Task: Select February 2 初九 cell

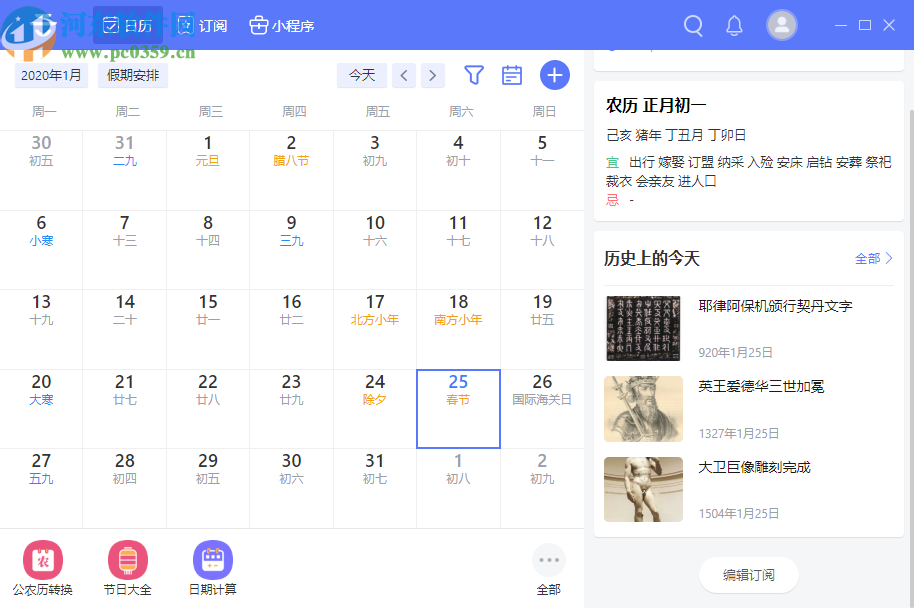Action: (x=542, y=488)
